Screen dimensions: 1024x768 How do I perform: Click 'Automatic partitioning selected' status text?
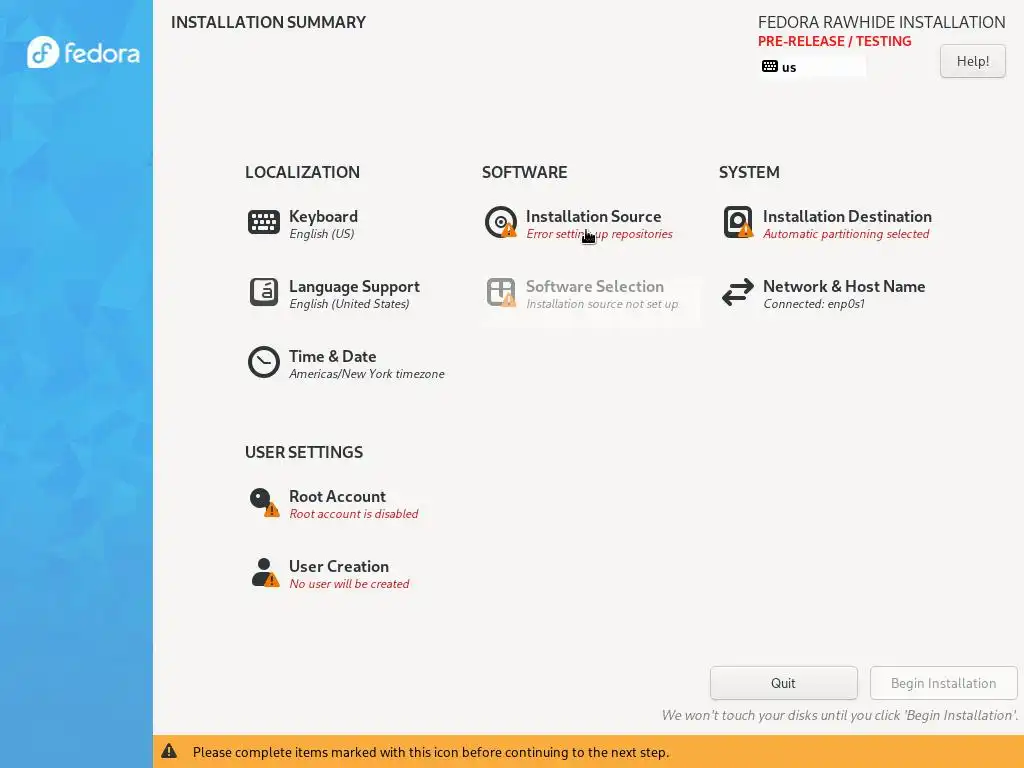846,234
